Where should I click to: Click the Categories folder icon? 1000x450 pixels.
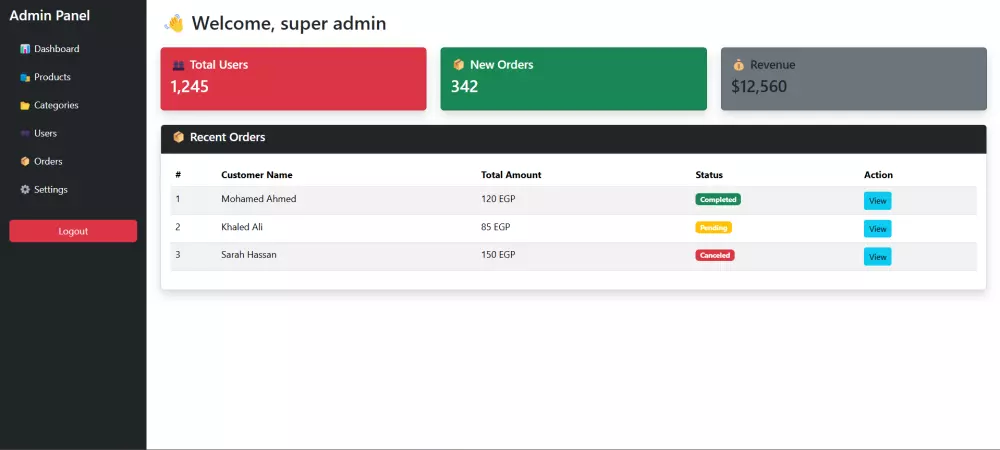click(25, 105)
